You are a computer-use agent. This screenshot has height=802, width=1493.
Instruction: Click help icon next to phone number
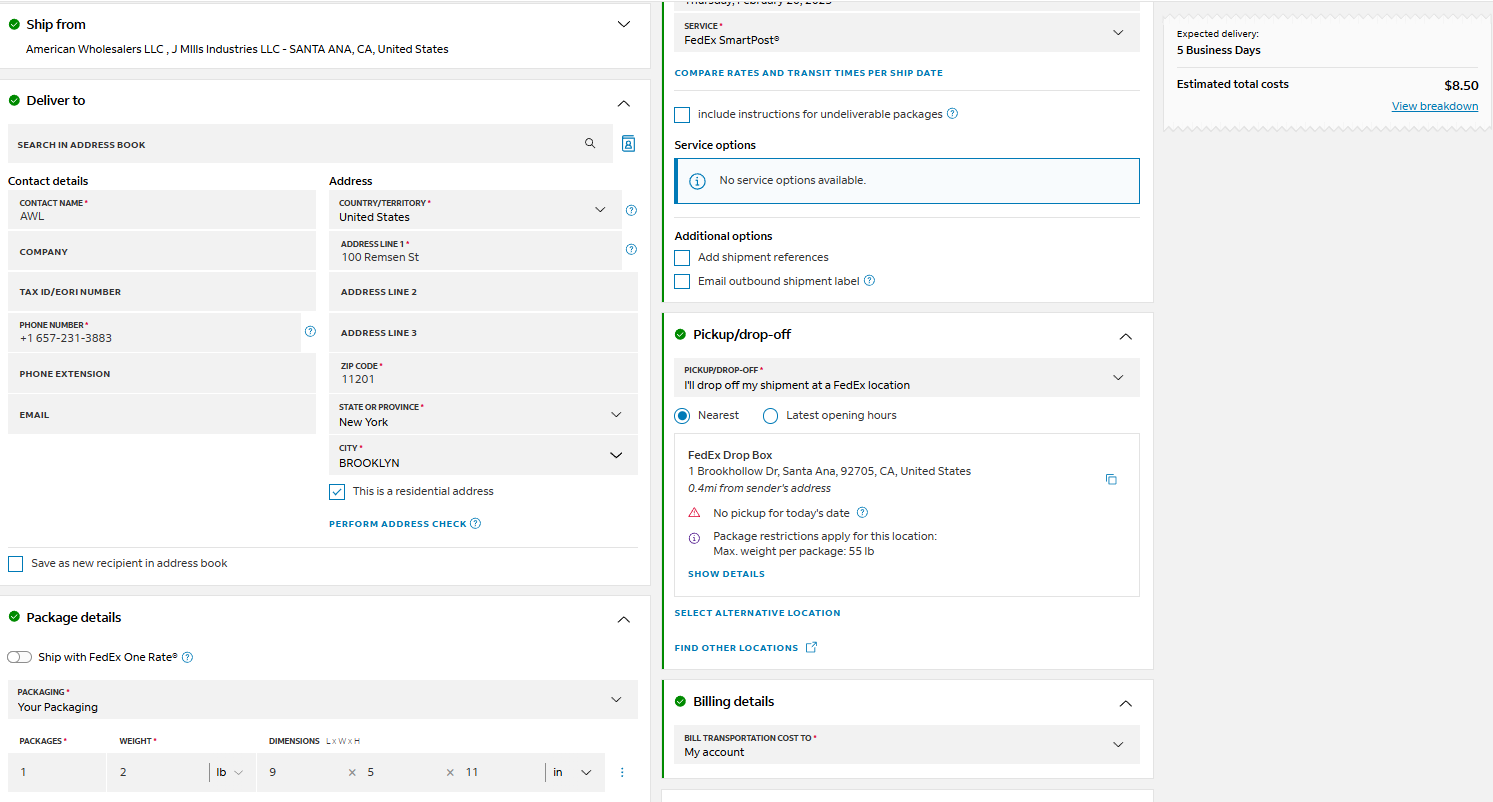[310, 332]
